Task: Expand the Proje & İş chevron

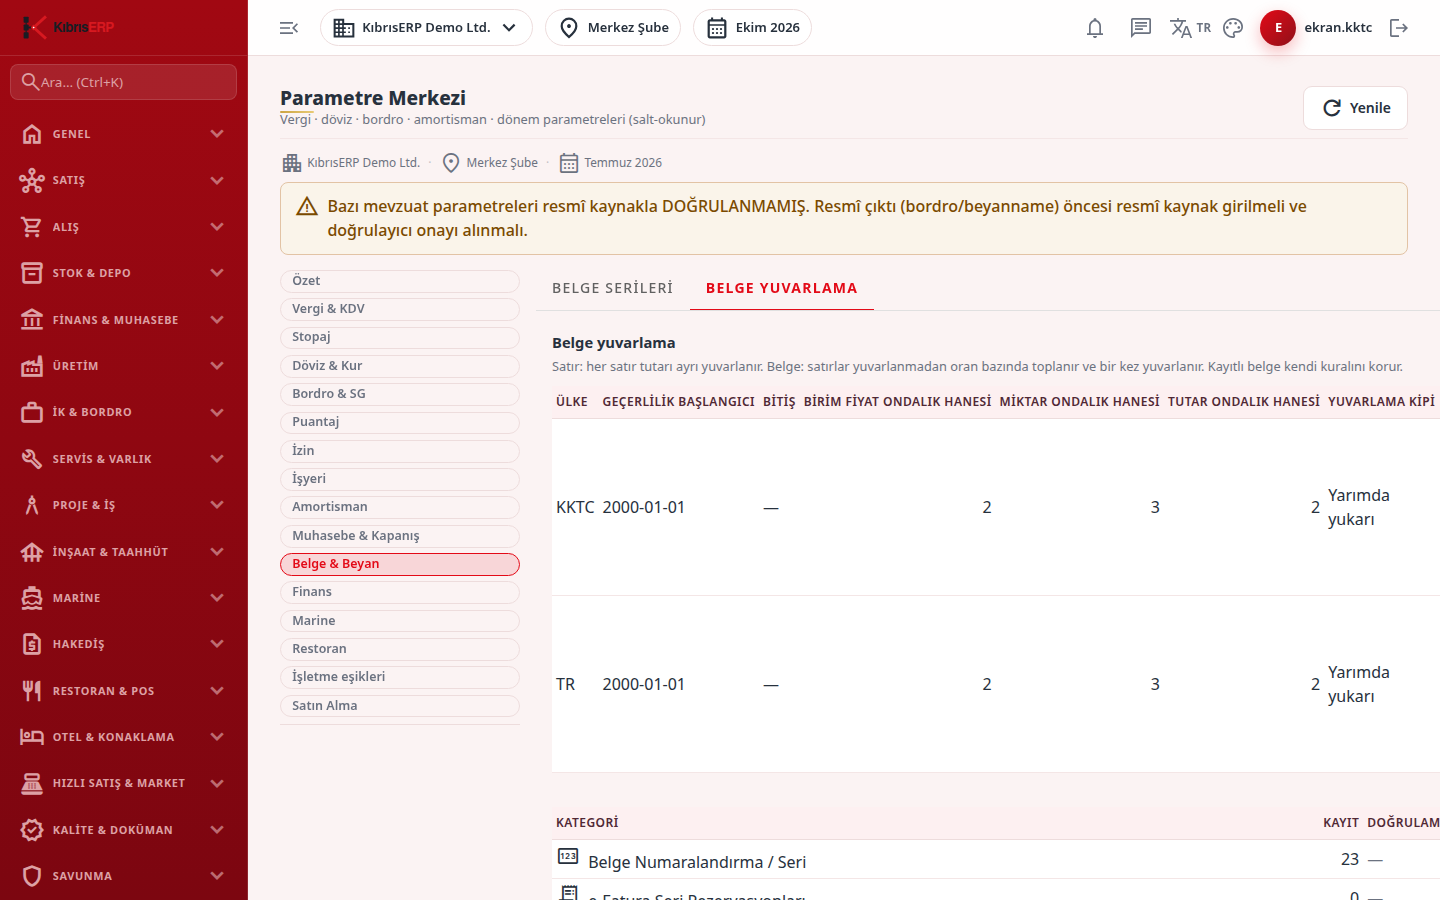Action: pyautogui.click(x=217, y=505)
